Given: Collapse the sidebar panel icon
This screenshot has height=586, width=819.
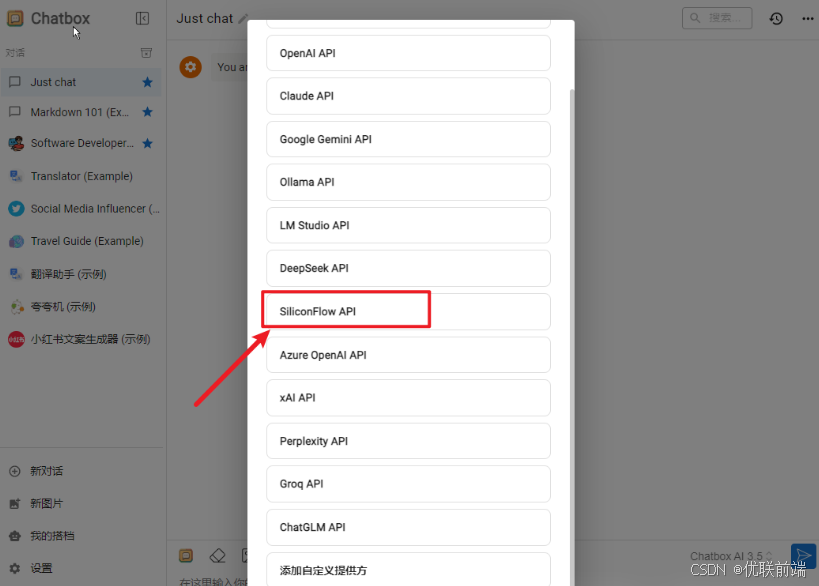Looking at the screenshot, I should pos(142,18).
